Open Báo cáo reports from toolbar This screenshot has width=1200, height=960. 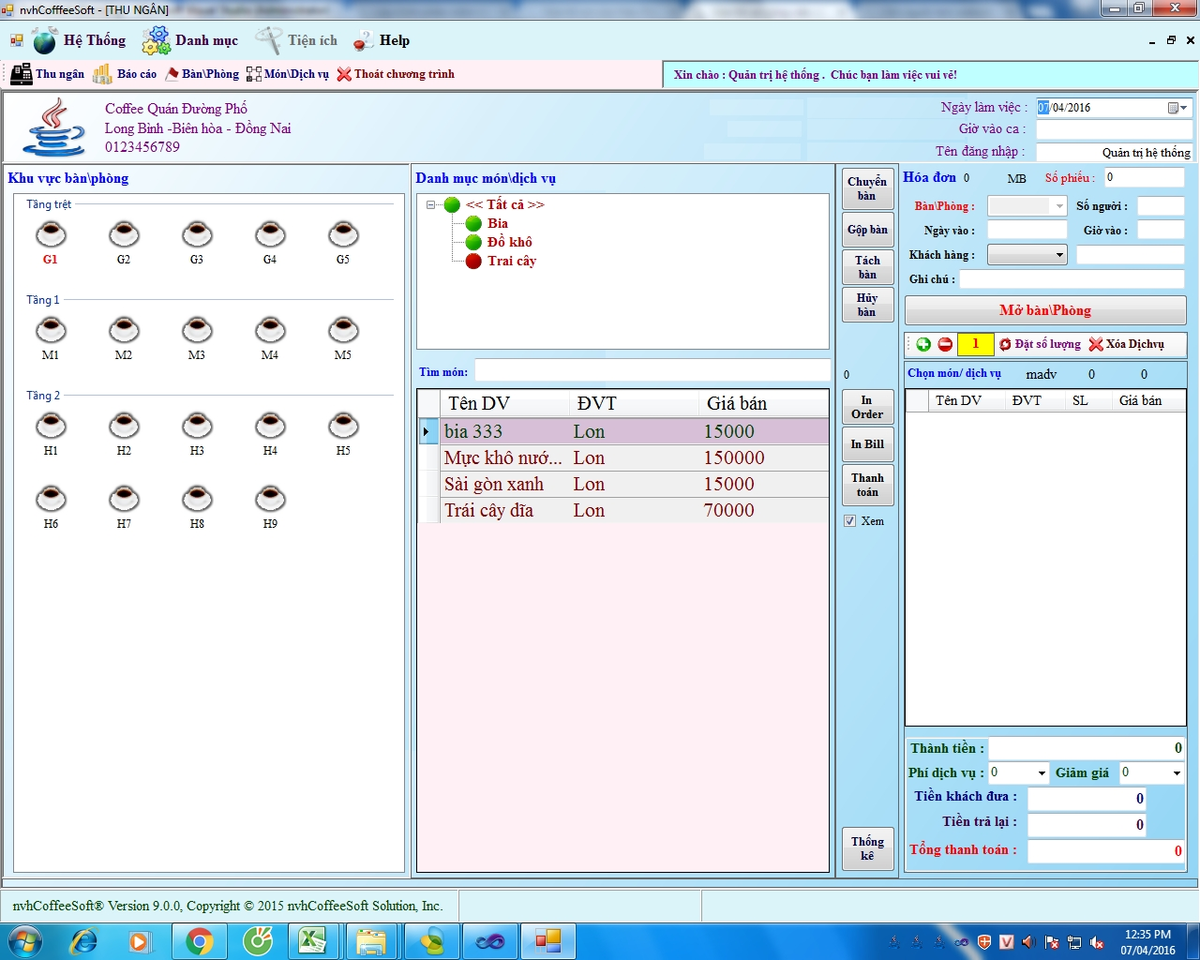(125, 74)
